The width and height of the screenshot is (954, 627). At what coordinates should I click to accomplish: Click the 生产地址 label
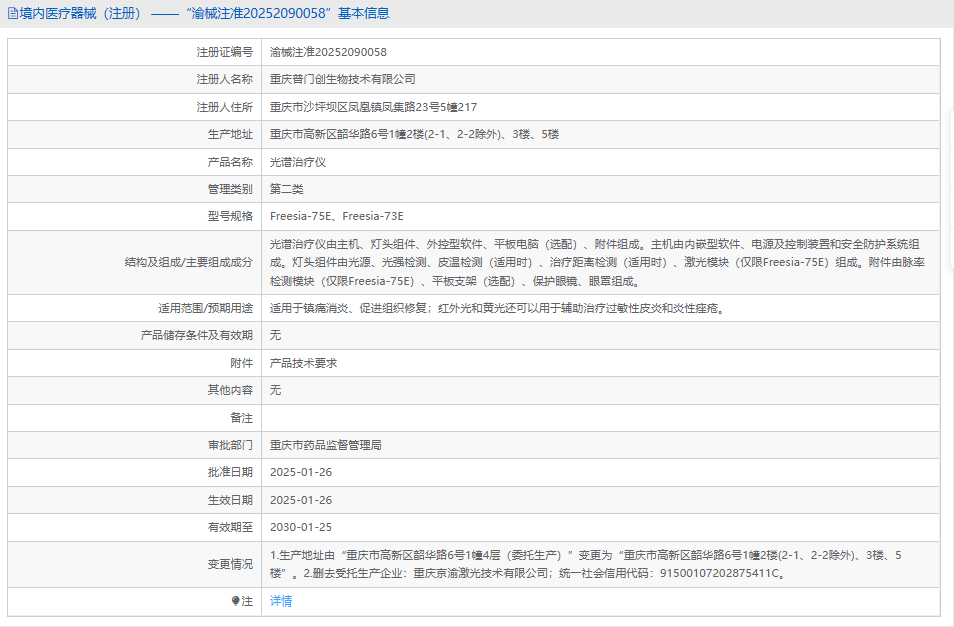(x=230, y=134)
